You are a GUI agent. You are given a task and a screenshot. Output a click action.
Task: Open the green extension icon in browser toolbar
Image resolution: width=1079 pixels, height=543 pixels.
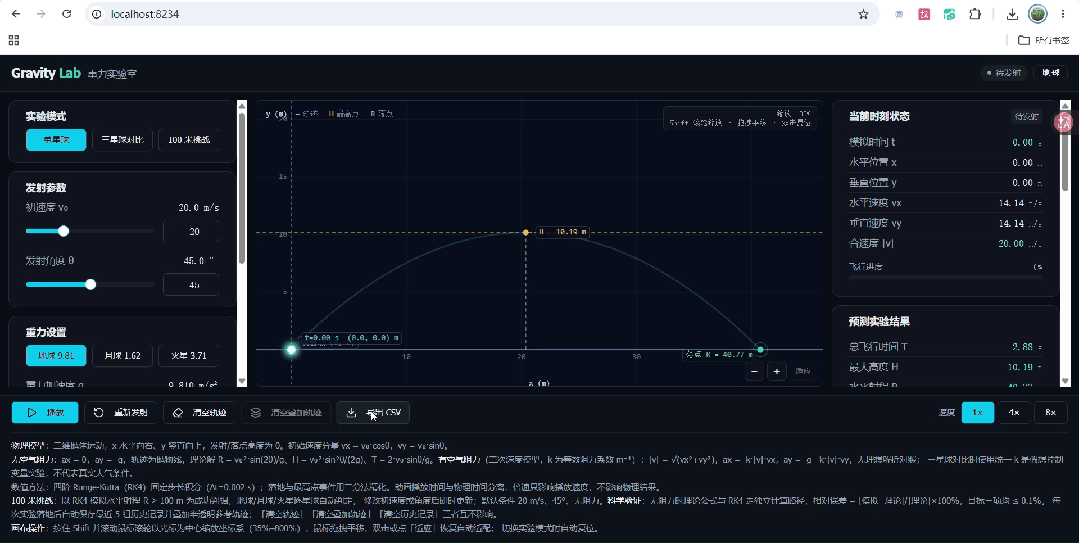click(950, 14)
